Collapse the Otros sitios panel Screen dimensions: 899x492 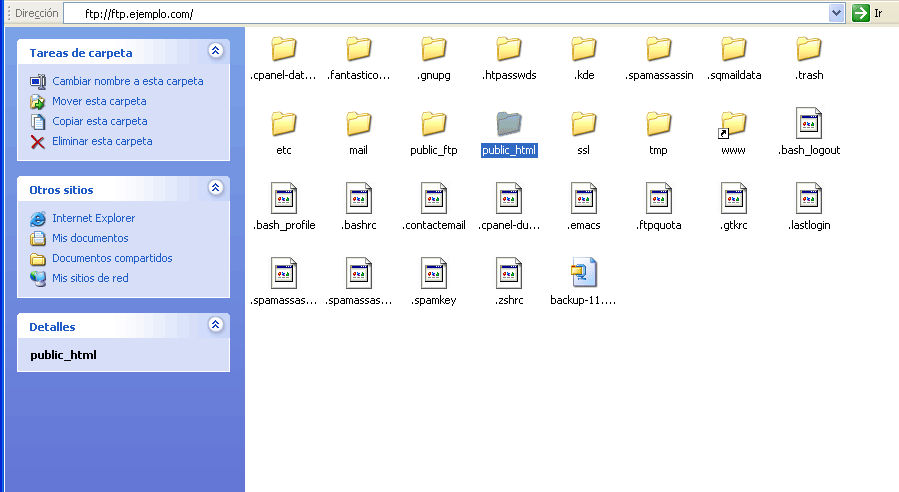(216, 188)
